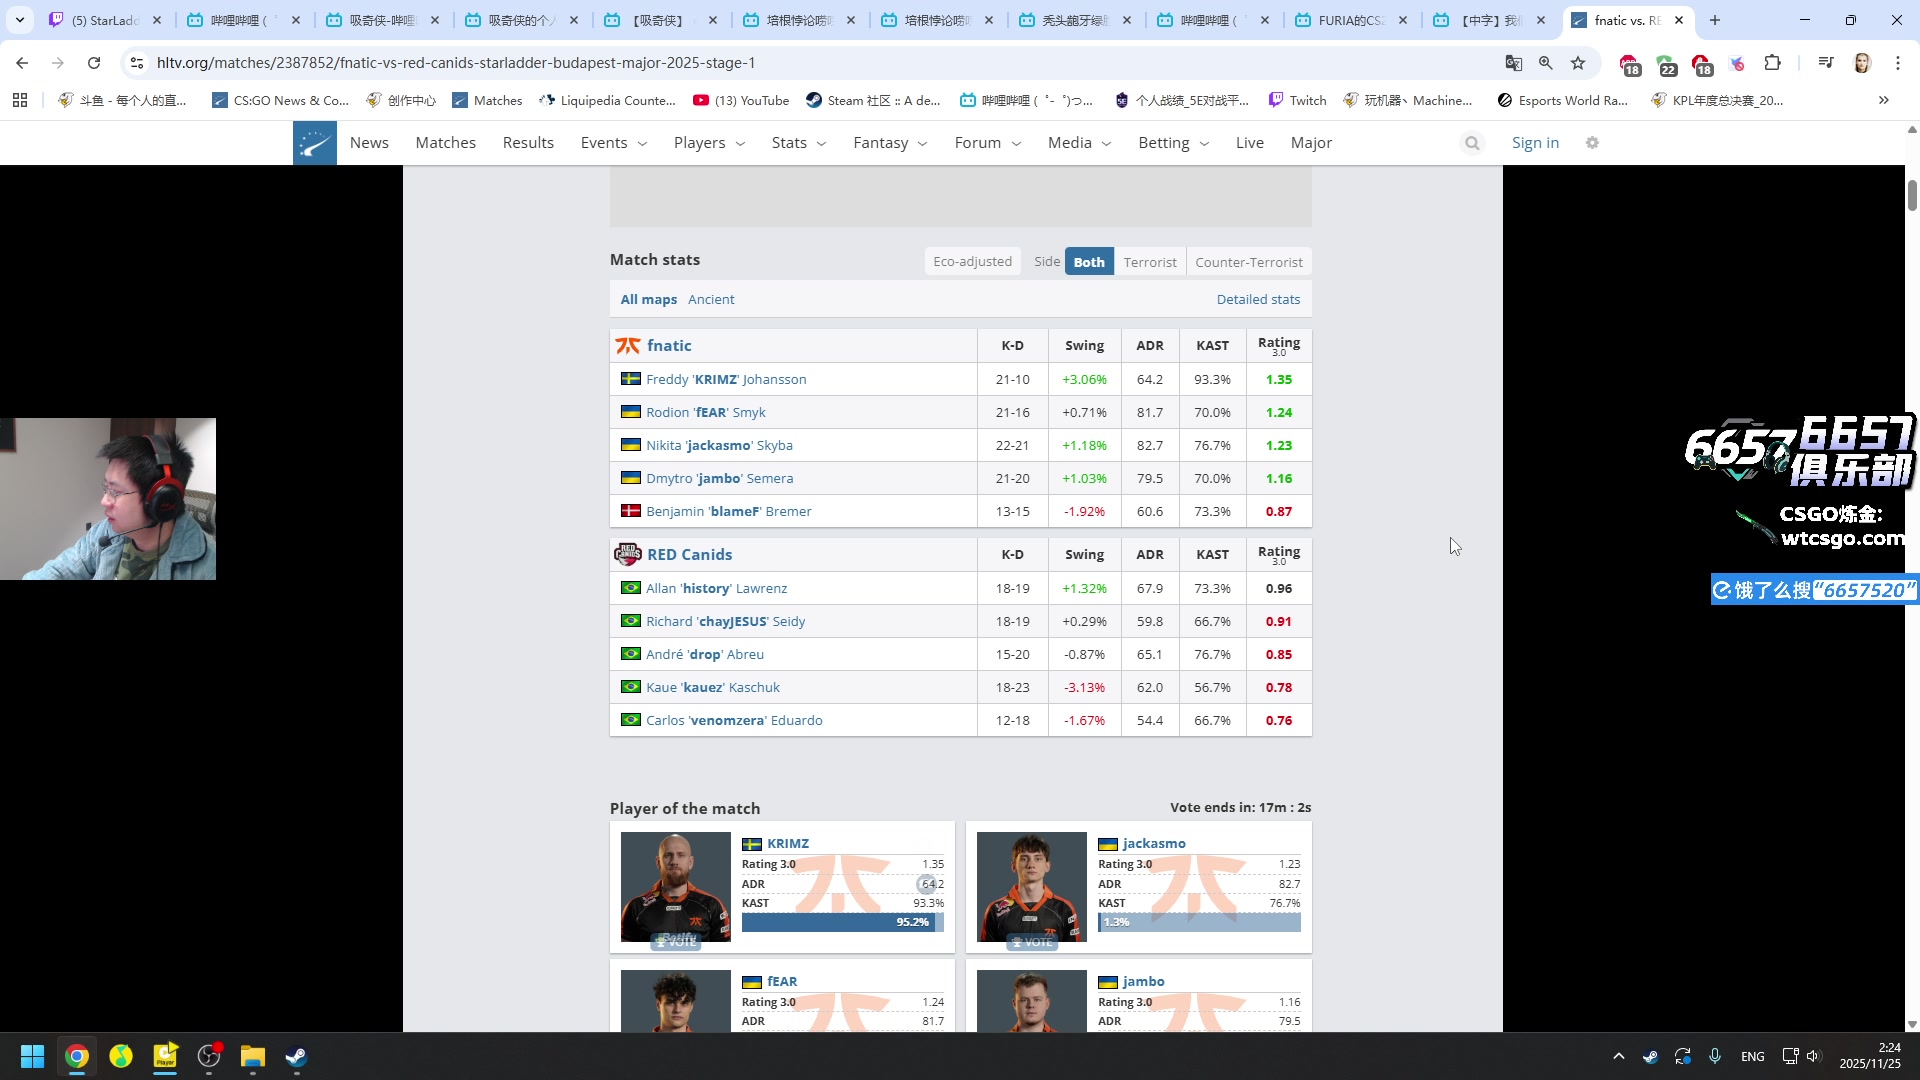Open the site settings gear icon
The width and height of the screenshot is (1920, 1080).
coord(1592,143)
